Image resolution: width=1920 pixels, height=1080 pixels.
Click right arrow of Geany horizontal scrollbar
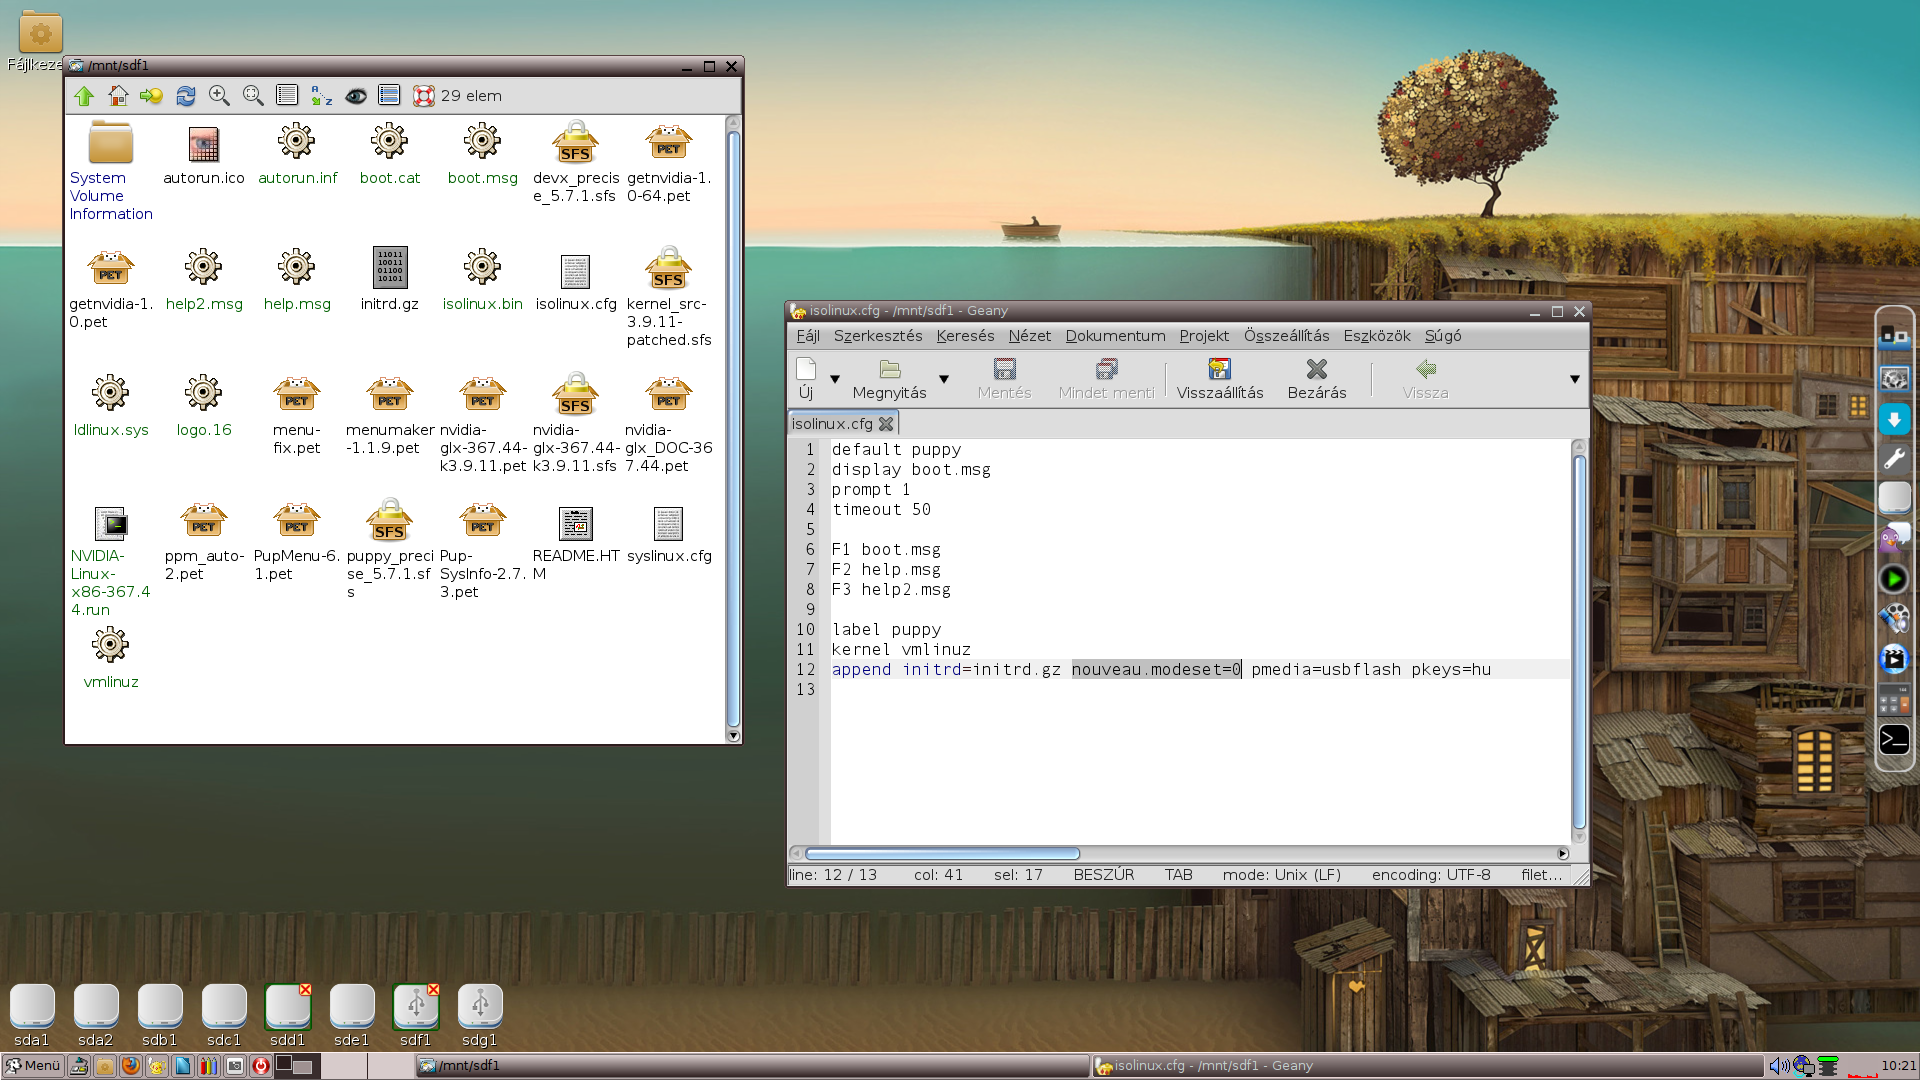tap(1563, 854)
